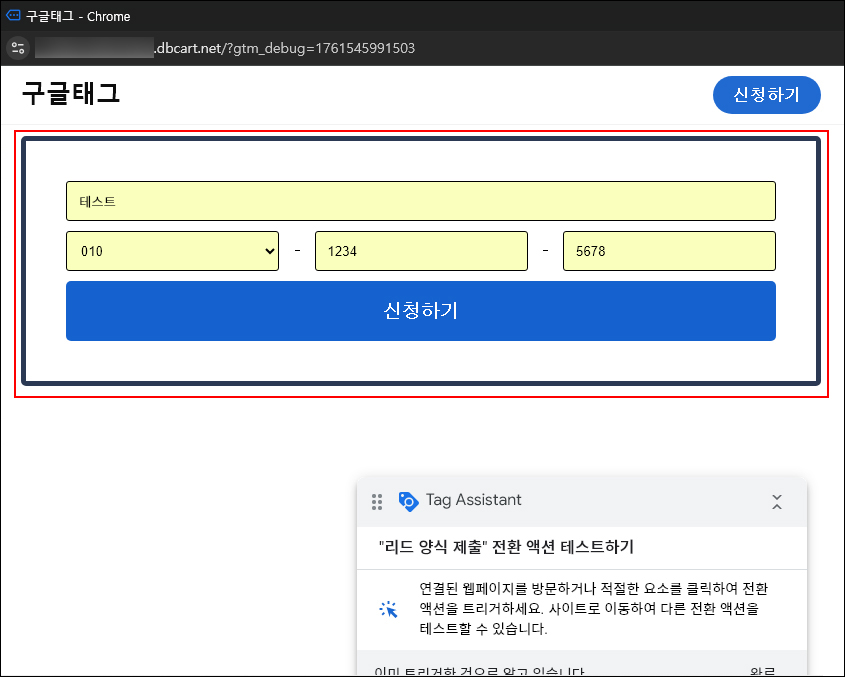Click the "리드 양식 제출" 전환 액션 테스트하기 heading

(x=506, y=547)
